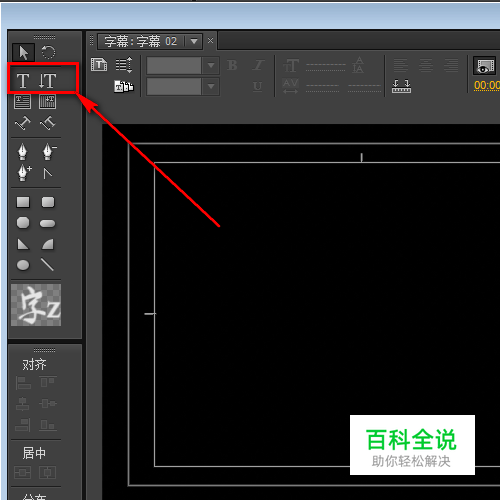Image resolution: width=500 pixels, height=500 pixels.
Task: Open the Tab Stops ruler button
Action: point(401,86)
